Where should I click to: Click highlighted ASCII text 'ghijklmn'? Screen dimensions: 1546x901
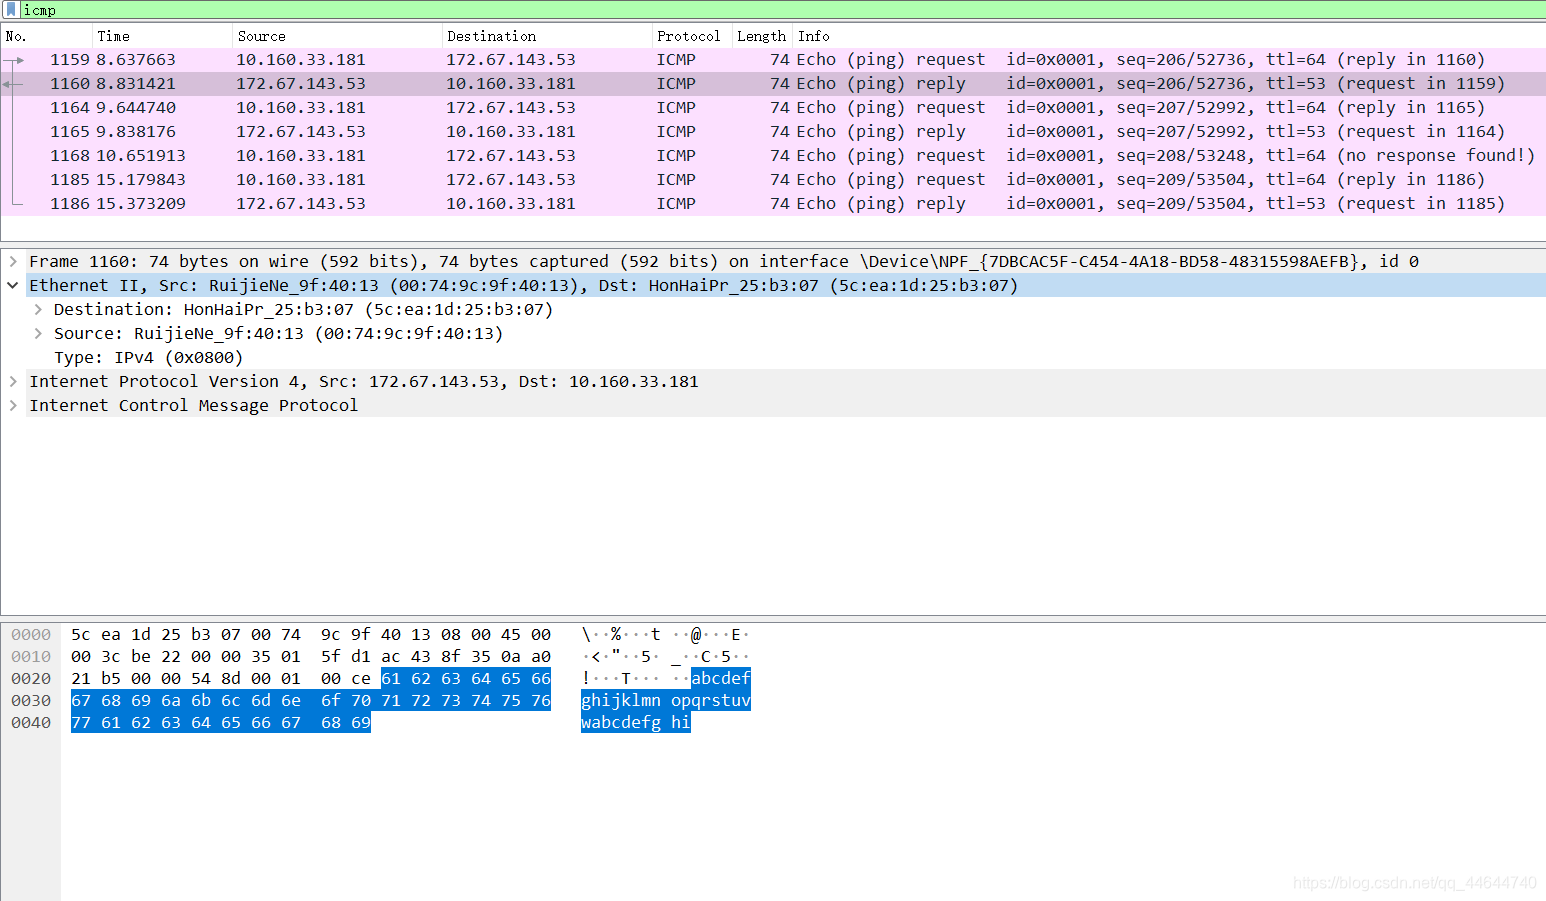(621, 701)
